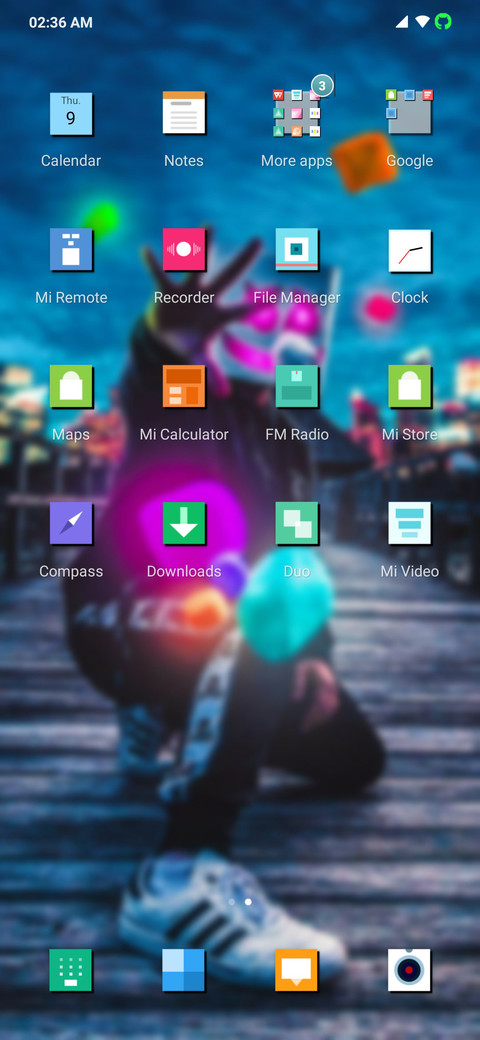The height and width of the screenshot is (1040, 480).
Task: Switch to first home screen page dot
Action: pos(231,902)
